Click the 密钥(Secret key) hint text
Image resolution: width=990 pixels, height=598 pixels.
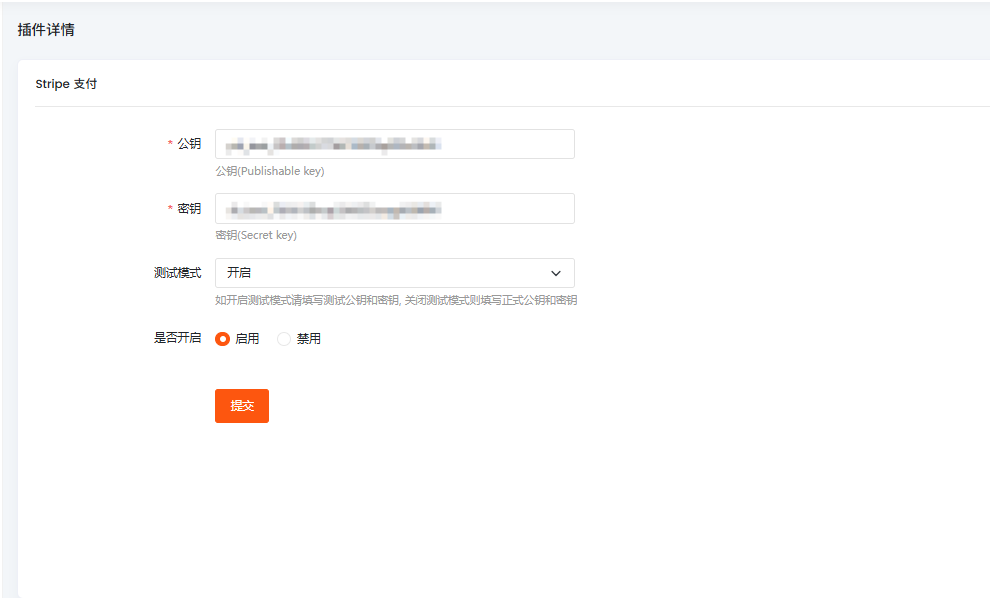[256, 235]
